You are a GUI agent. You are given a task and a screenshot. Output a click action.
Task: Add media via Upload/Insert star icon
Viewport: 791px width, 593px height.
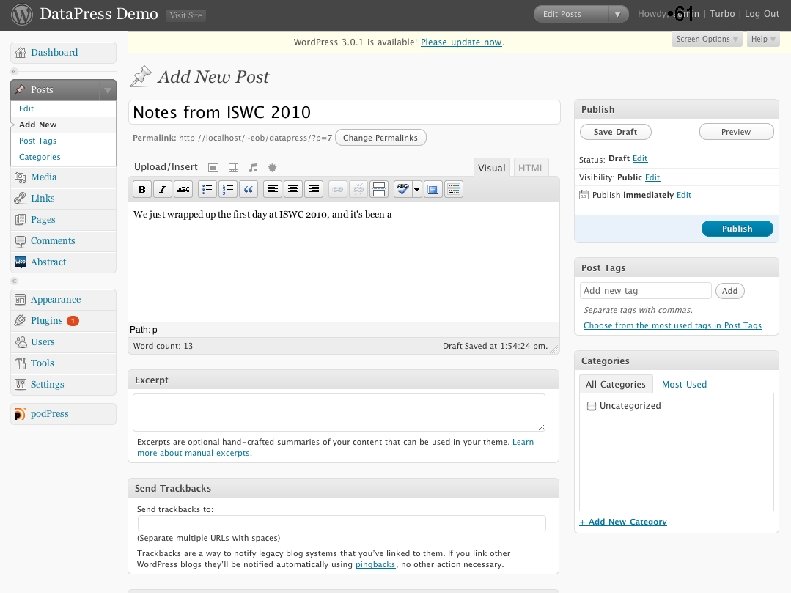tap(272, 167)
